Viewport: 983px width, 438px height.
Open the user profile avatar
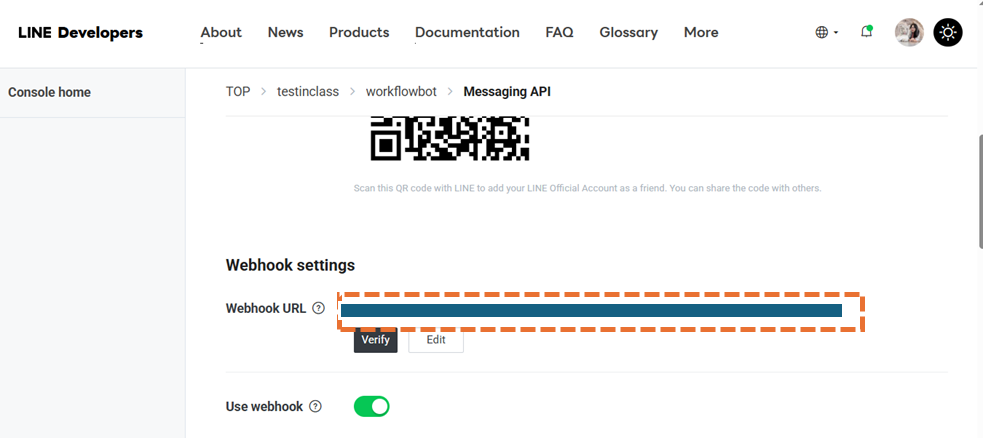[x=909, y=32]
